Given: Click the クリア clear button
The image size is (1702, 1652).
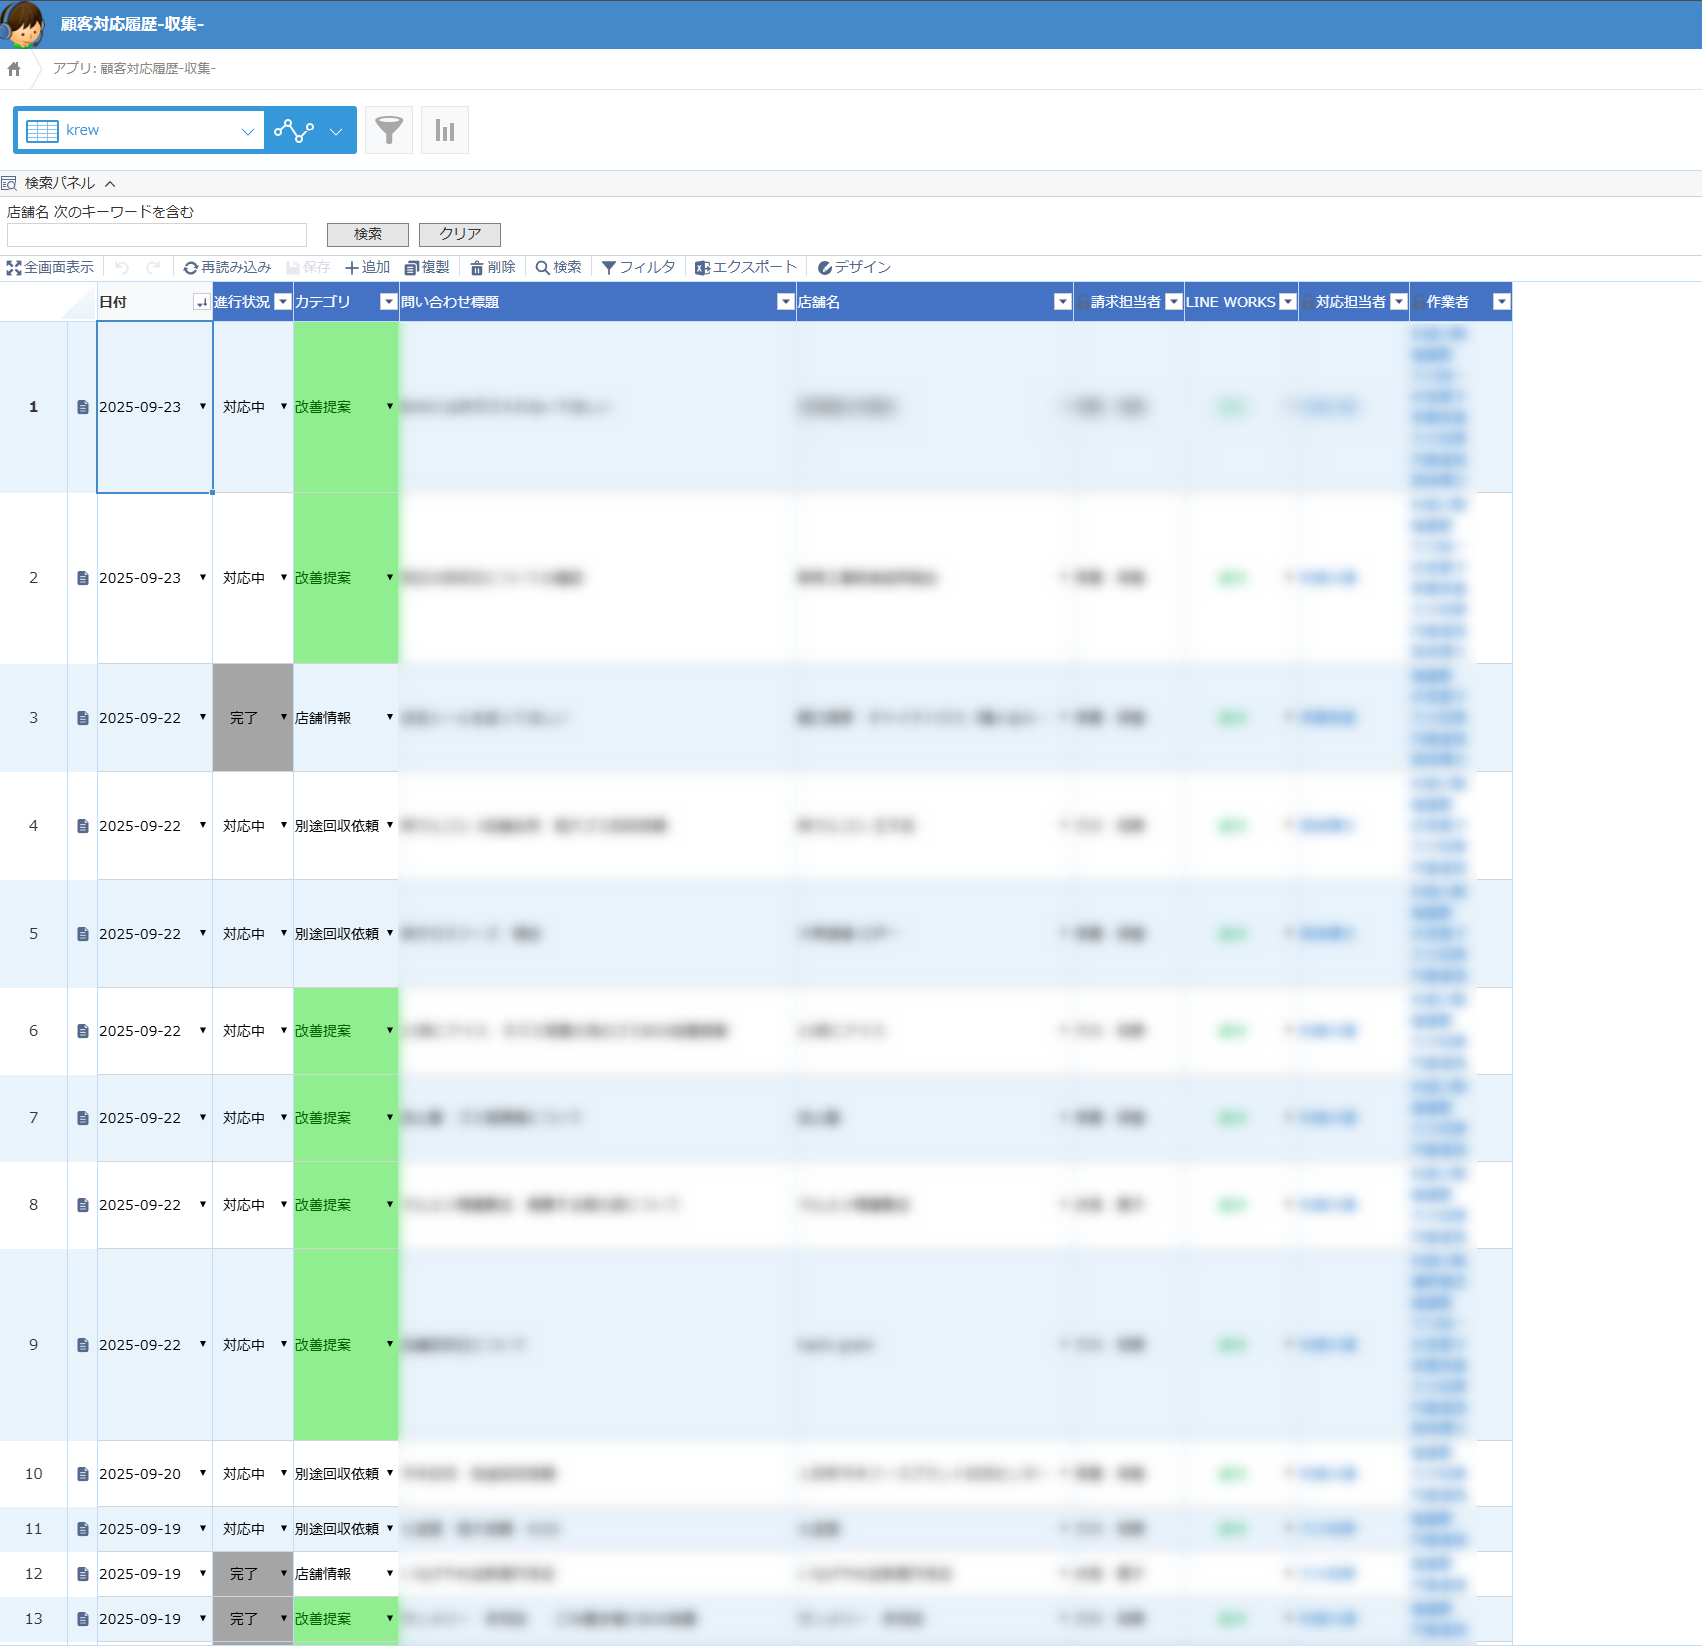Looking at the screenshot, I should (x=459, y=234).
